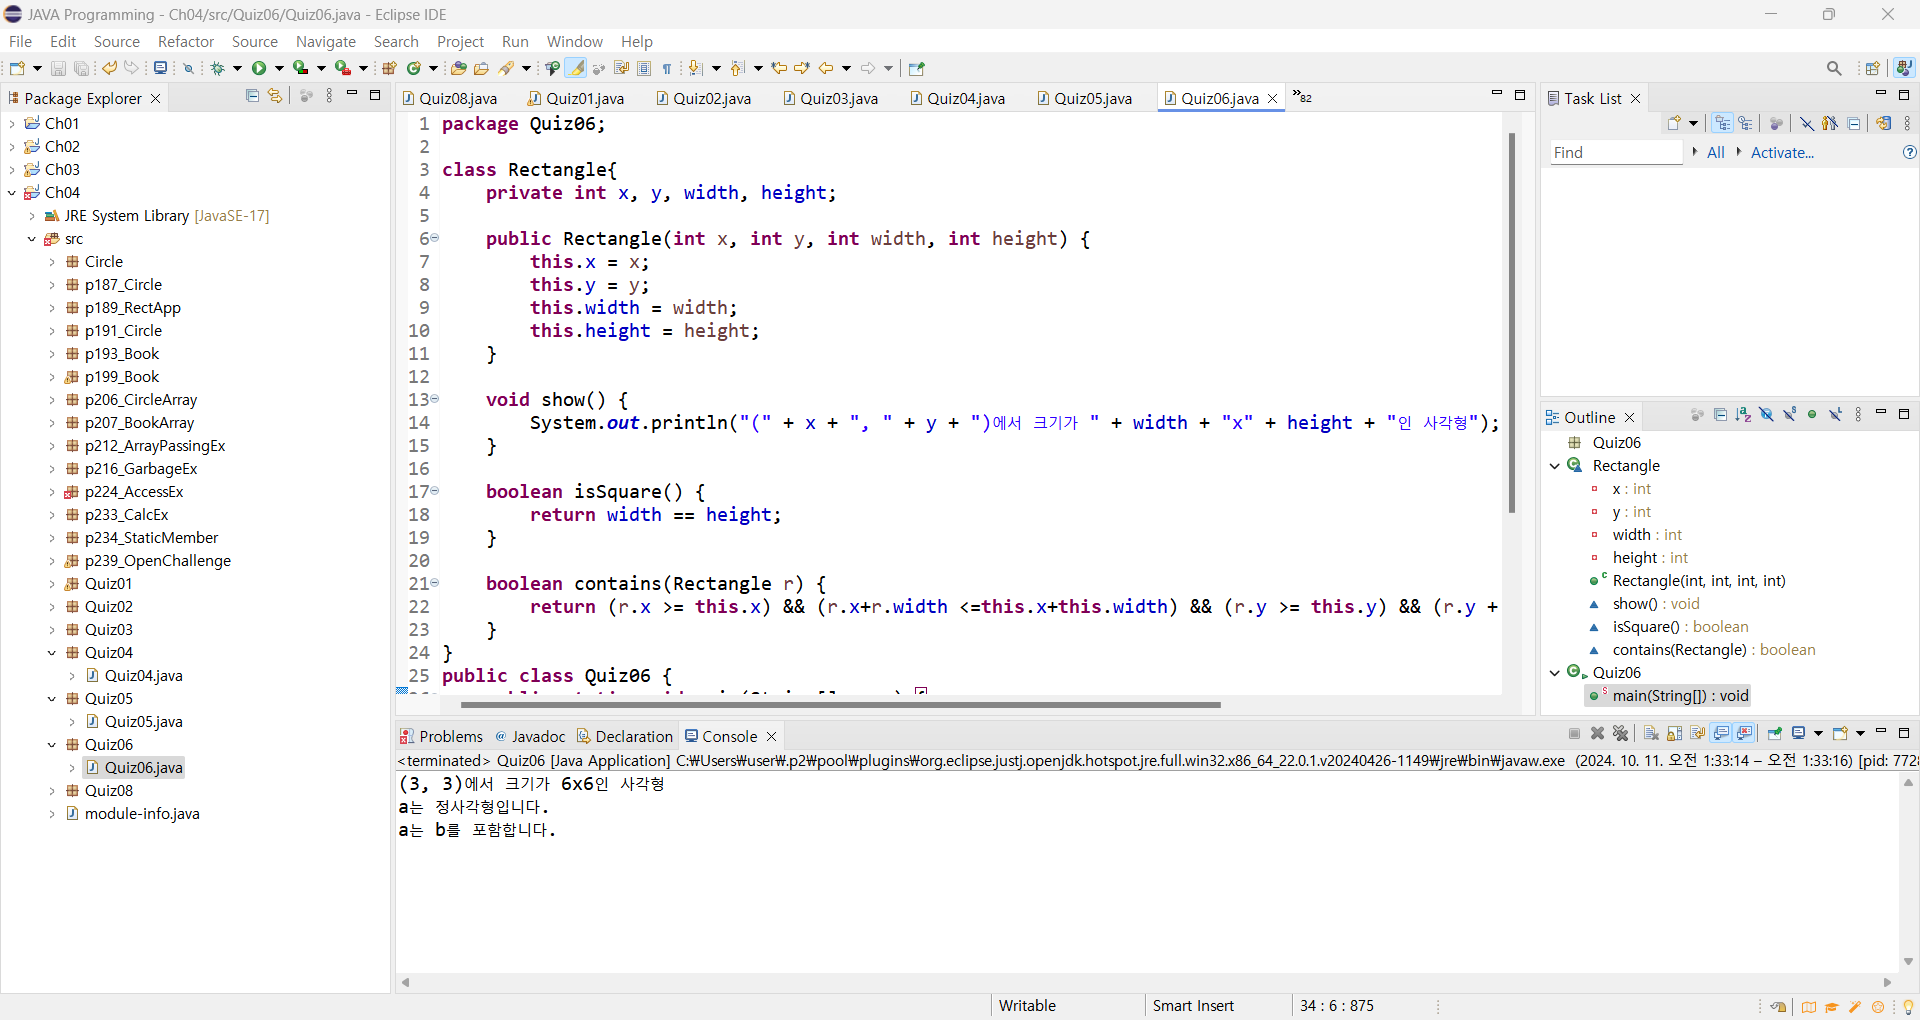Screen dimensions: 1920x1020
Task: Toggle Hide Completed Tasks in Task List
Action: 1806,123
